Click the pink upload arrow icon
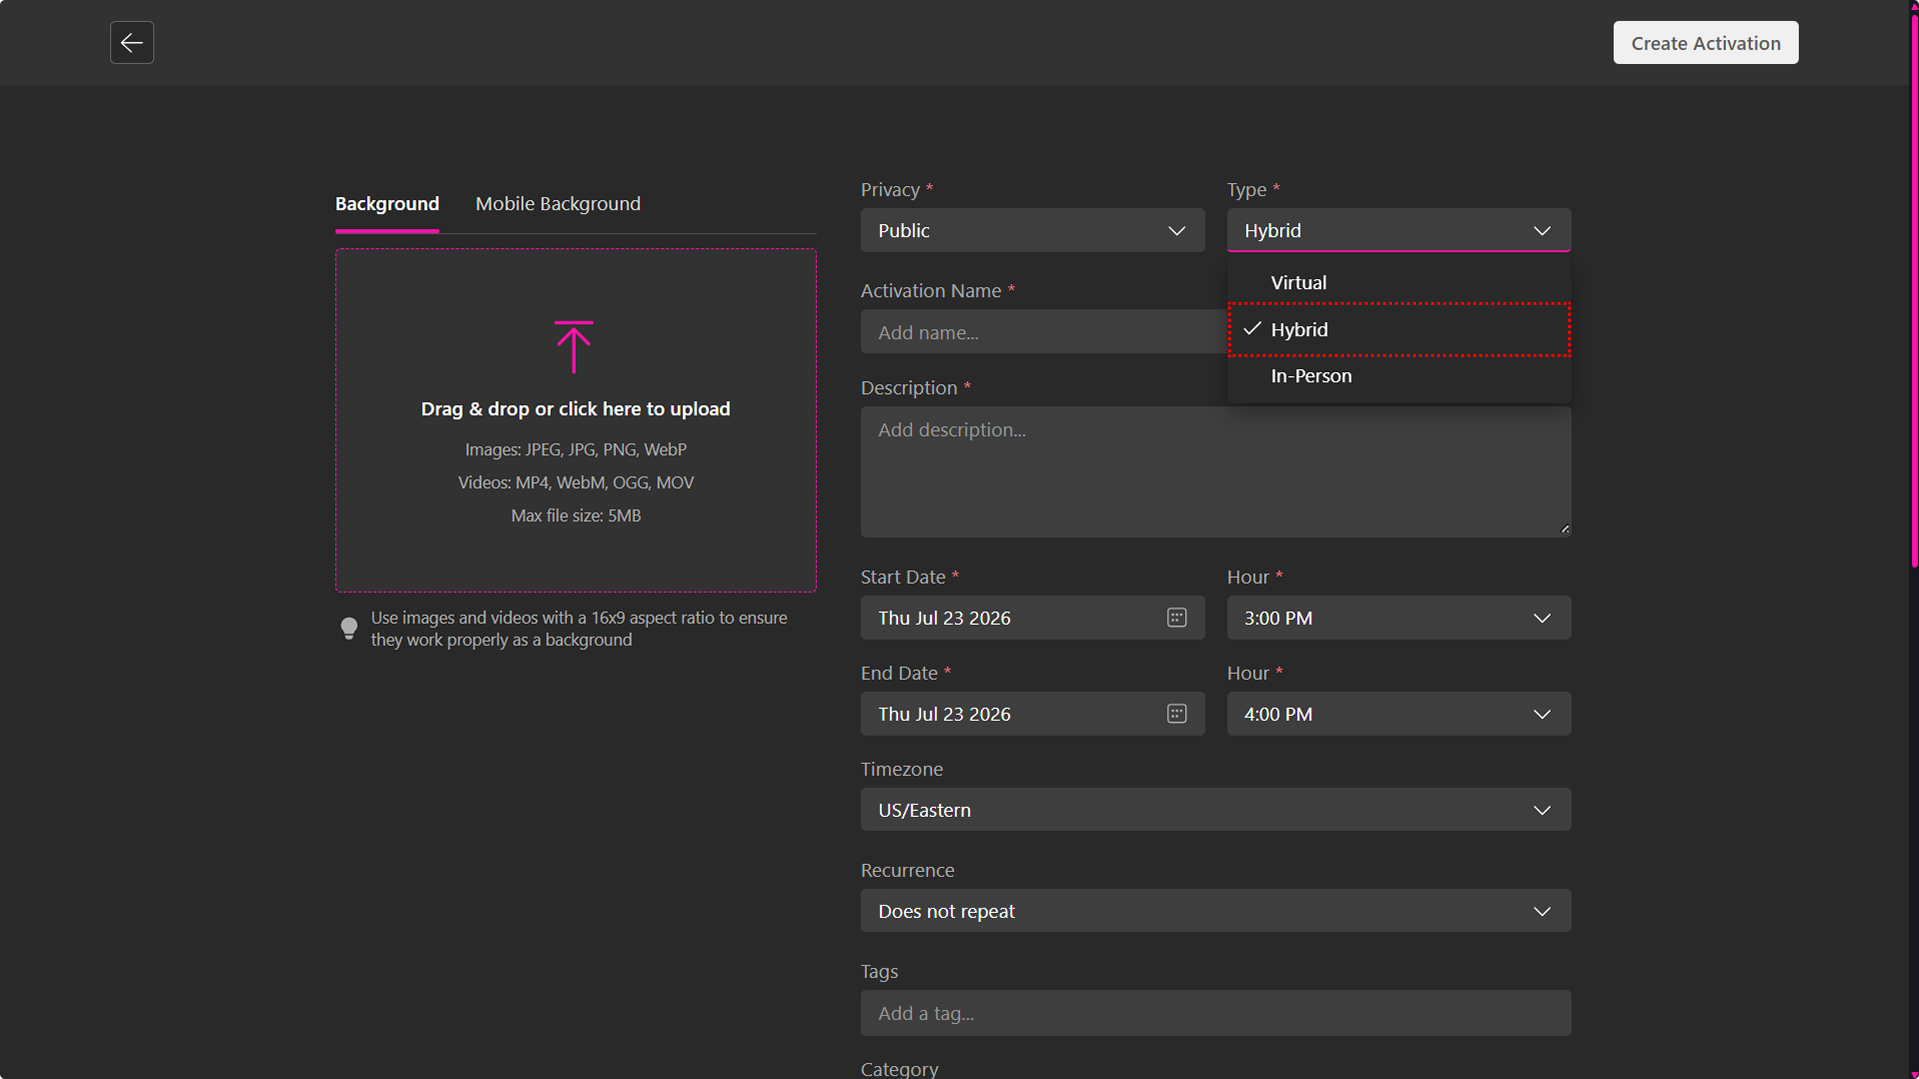Screen dimensions: 1919x1079 click(x=574, y=347)
